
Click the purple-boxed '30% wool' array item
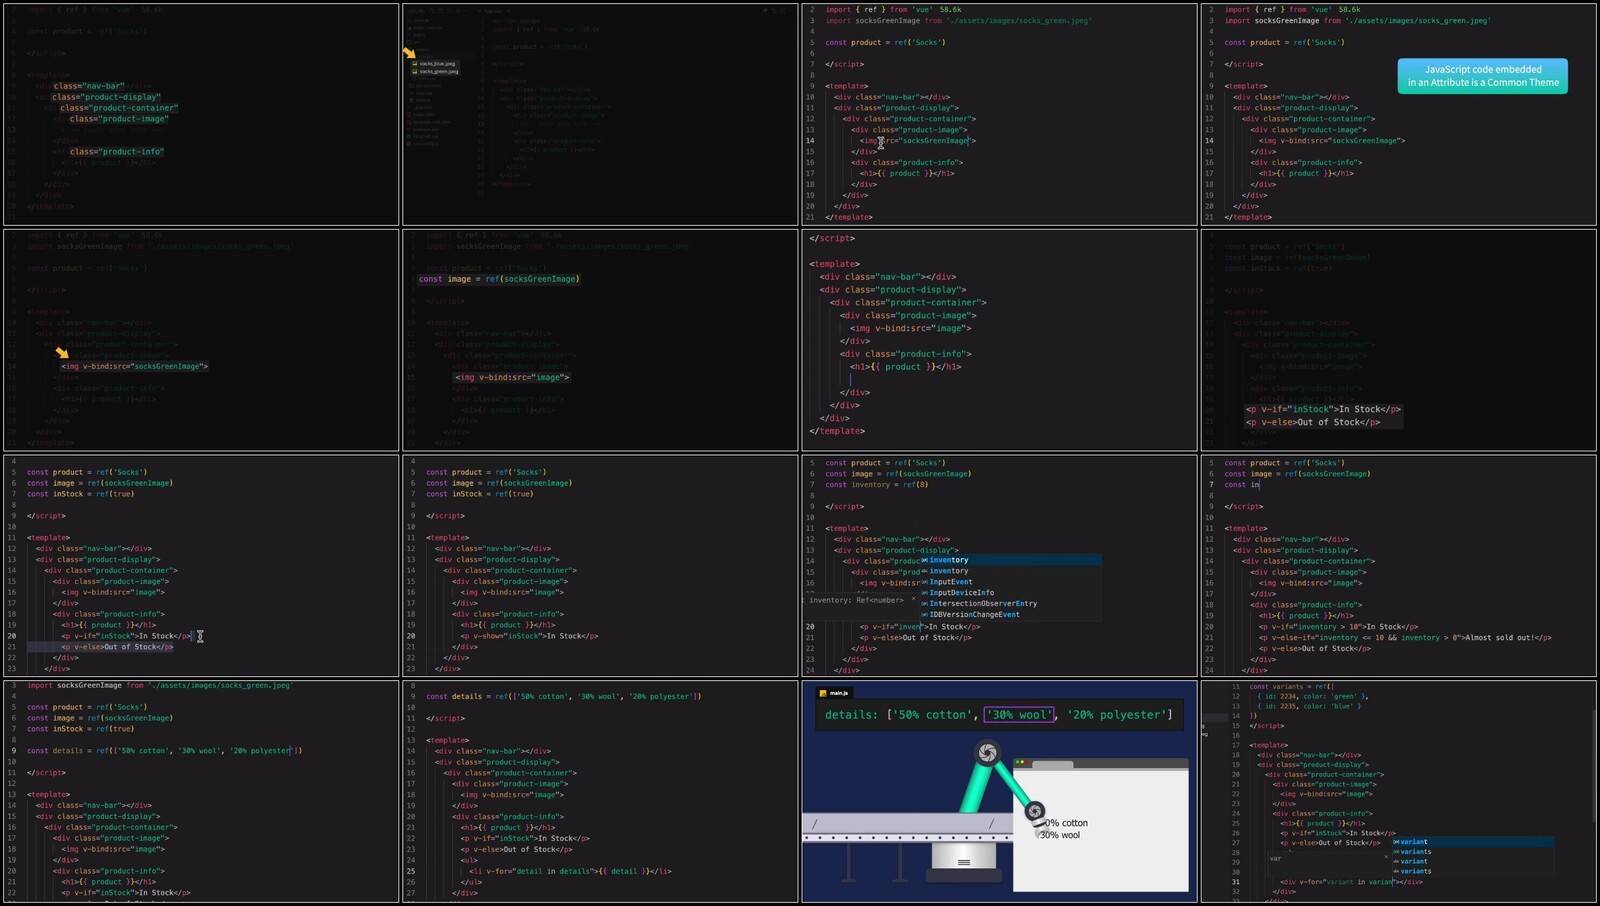tap(1019, 715)
